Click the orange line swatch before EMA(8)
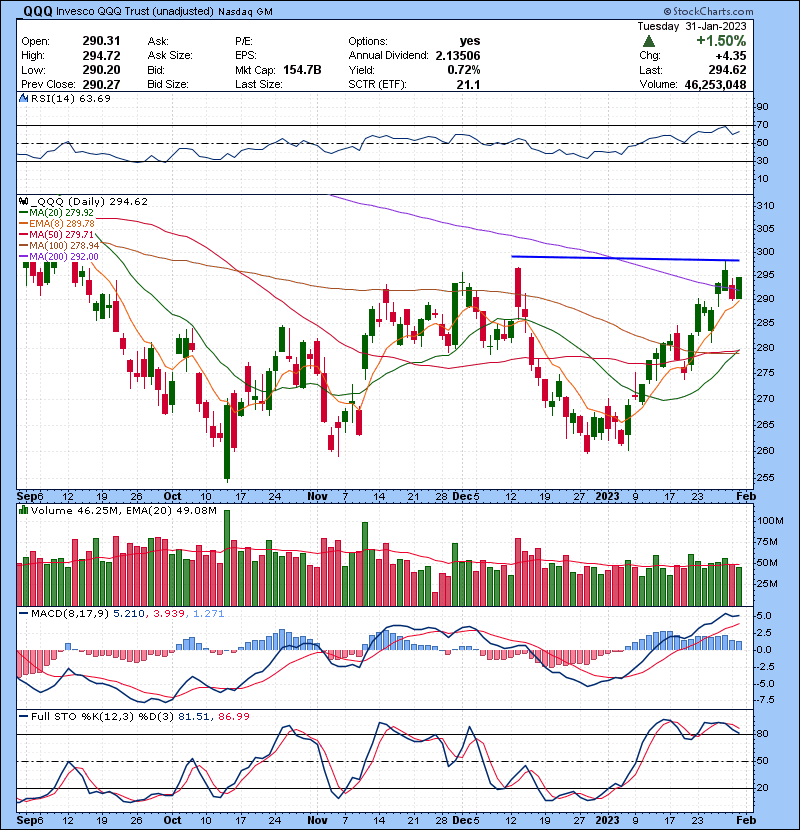The image size is (800, 830). click(23, 224)
